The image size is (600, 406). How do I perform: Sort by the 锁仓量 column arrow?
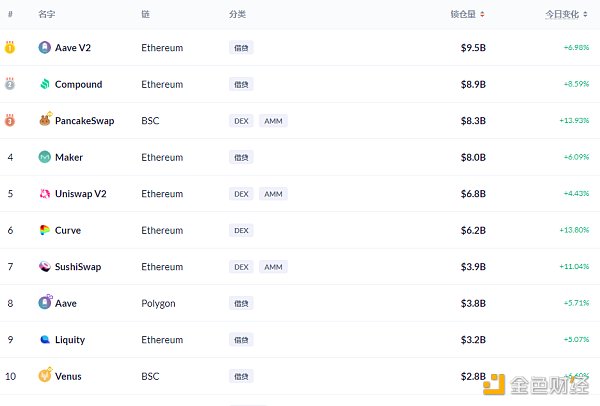[x=482, y=15]
